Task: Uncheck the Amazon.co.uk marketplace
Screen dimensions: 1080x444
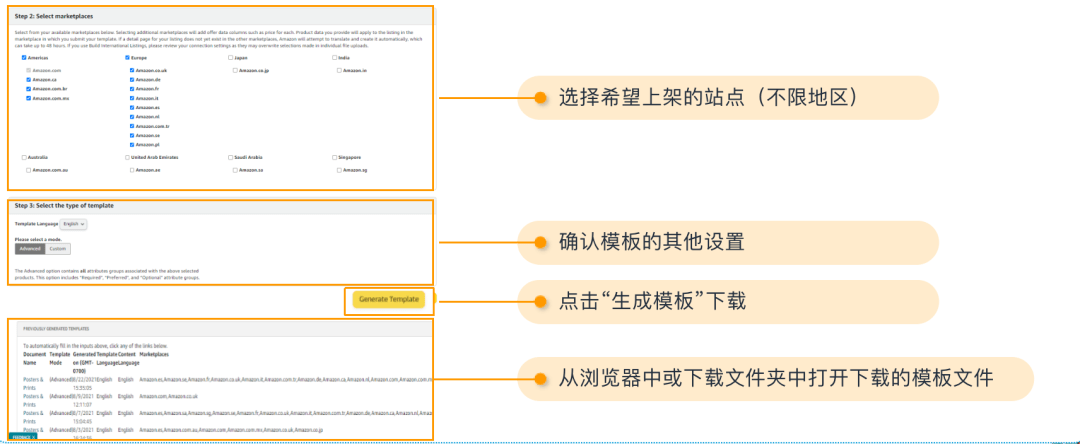Action: point(132,71)
